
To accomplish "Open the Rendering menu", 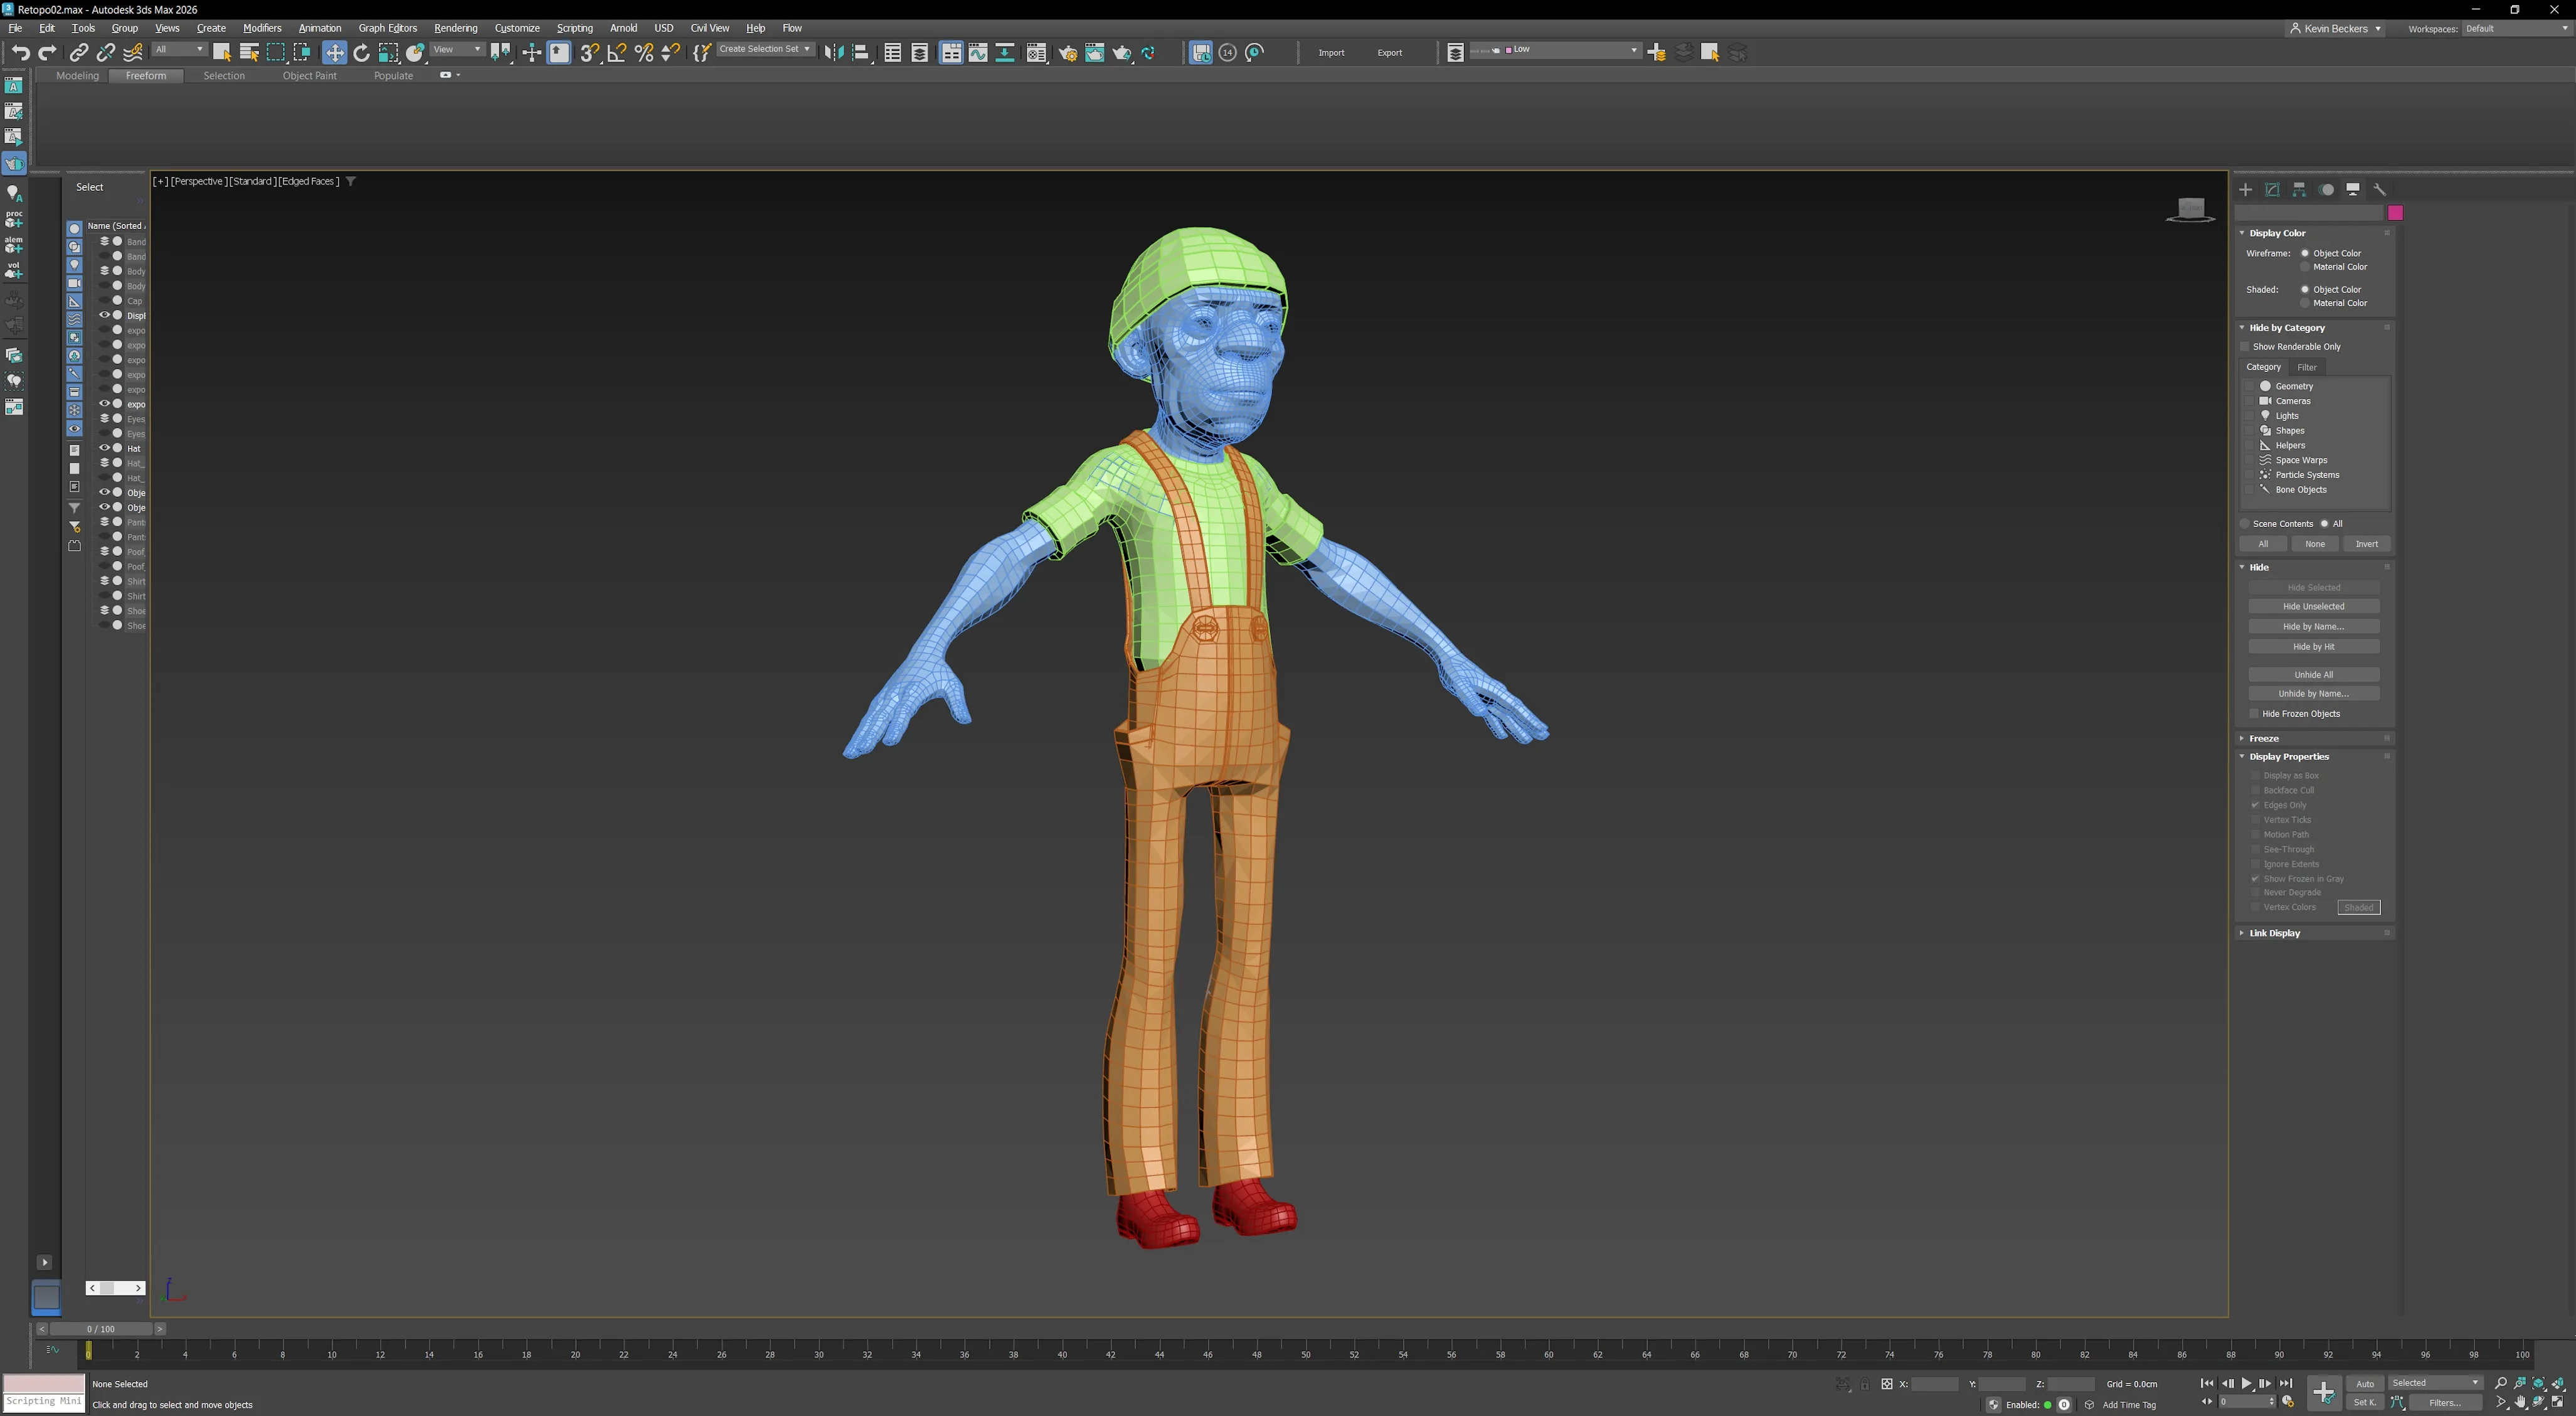I will (455, 28).
